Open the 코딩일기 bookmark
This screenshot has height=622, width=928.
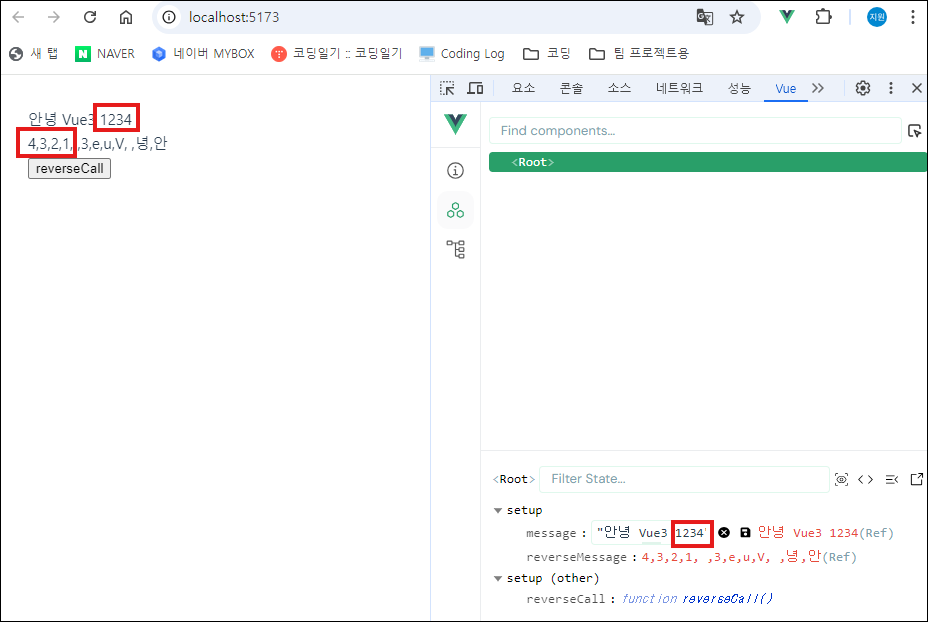[337, 54]
